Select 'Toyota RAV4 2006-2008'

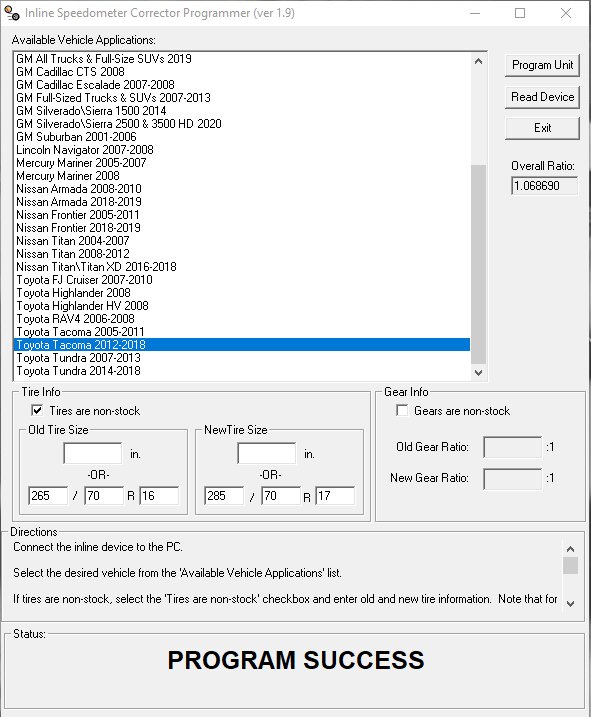coord(242,319)
